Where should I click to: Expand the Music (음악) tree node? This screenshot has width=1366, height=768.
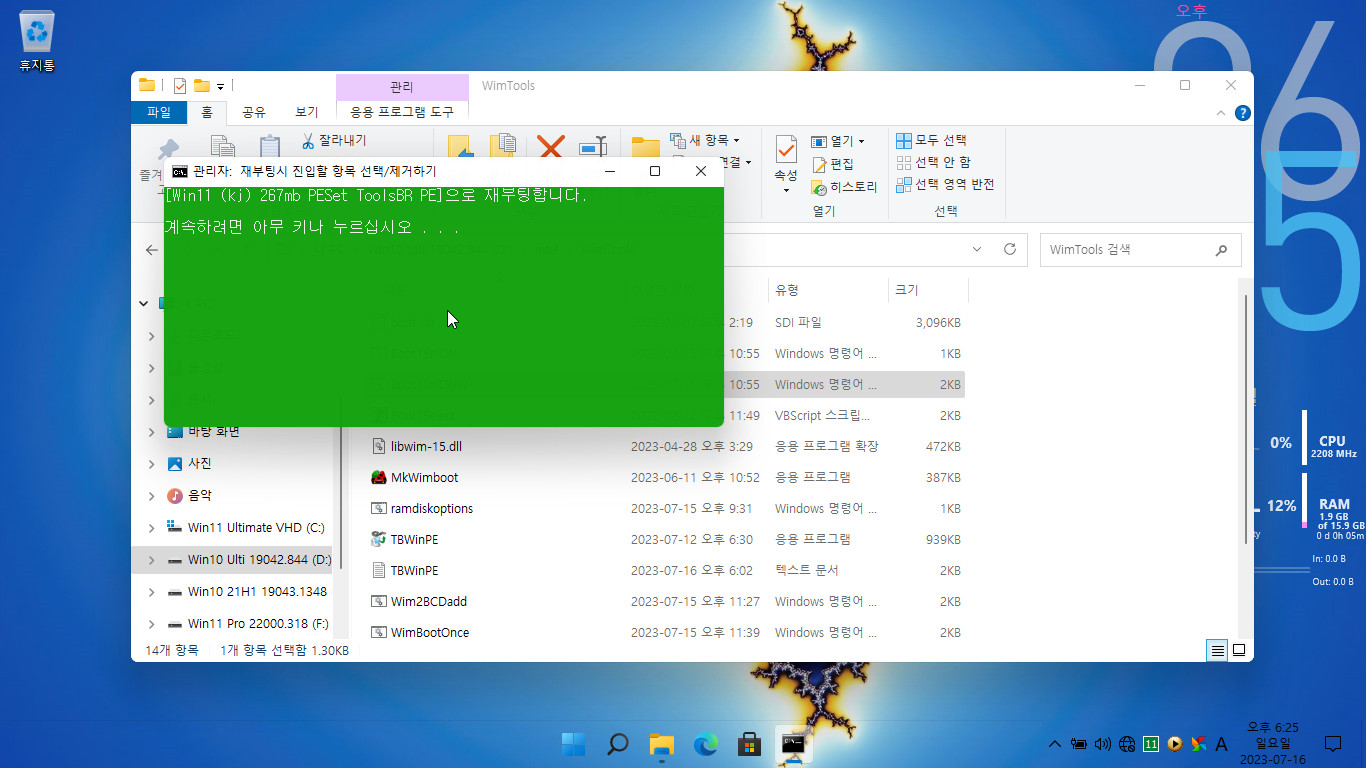[x=152, y=496]
